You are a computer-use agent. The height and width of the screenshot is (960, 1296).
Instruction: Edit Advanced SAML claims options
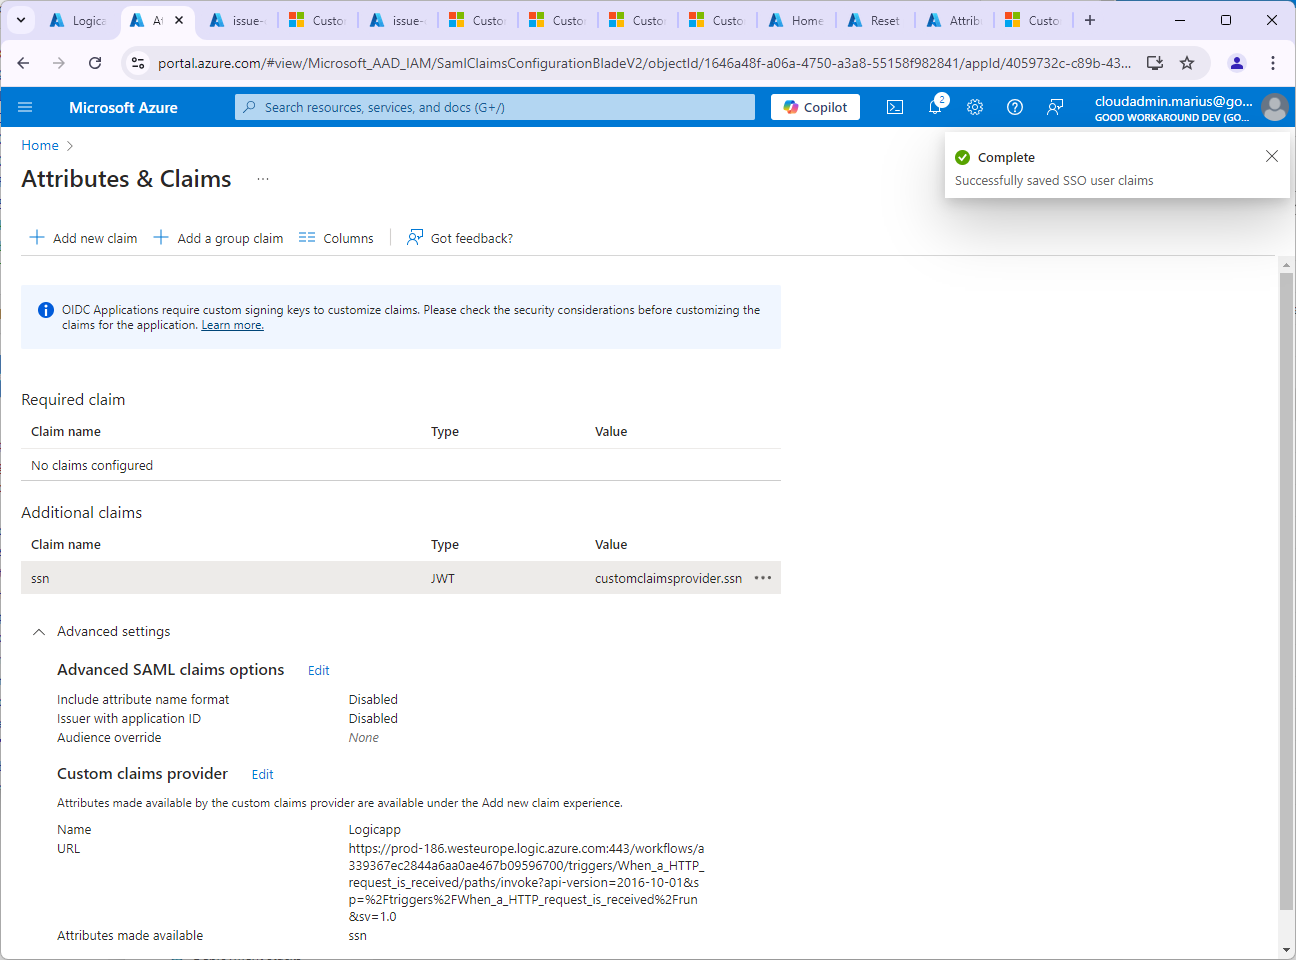(319, 671)
